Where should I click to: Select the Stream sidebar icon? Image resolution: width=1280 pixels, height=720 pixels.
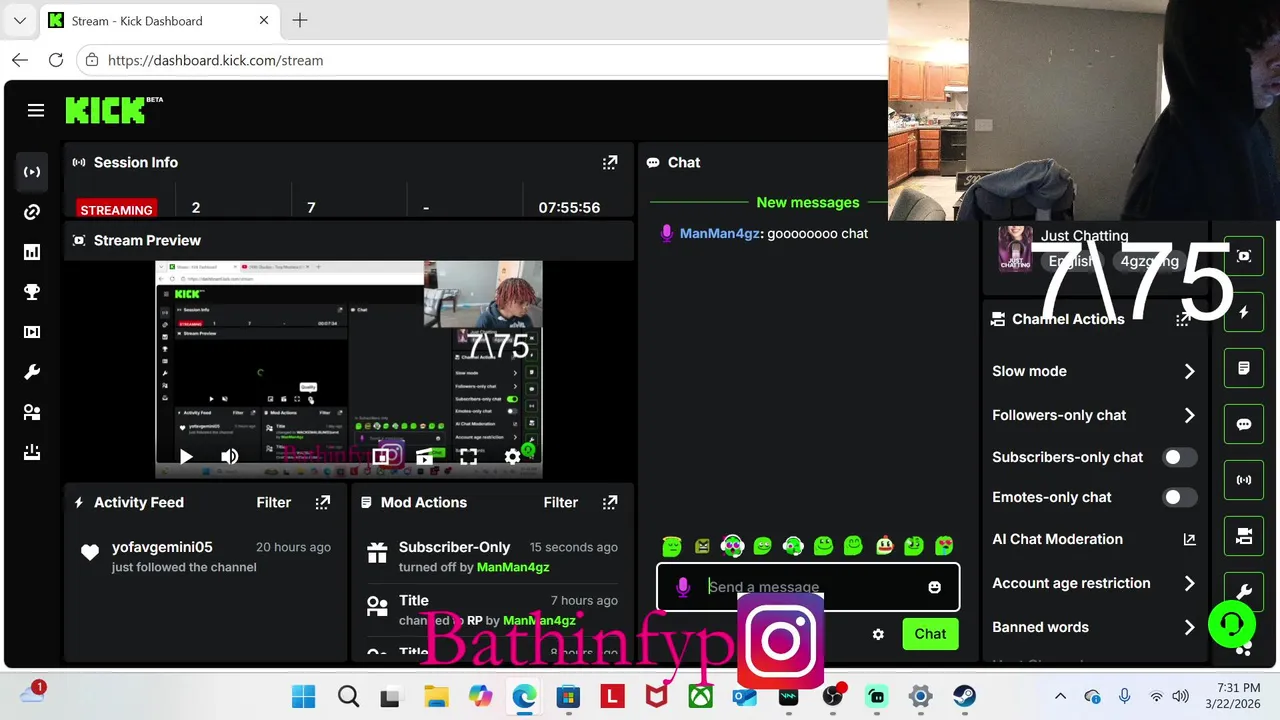[32, 172]
